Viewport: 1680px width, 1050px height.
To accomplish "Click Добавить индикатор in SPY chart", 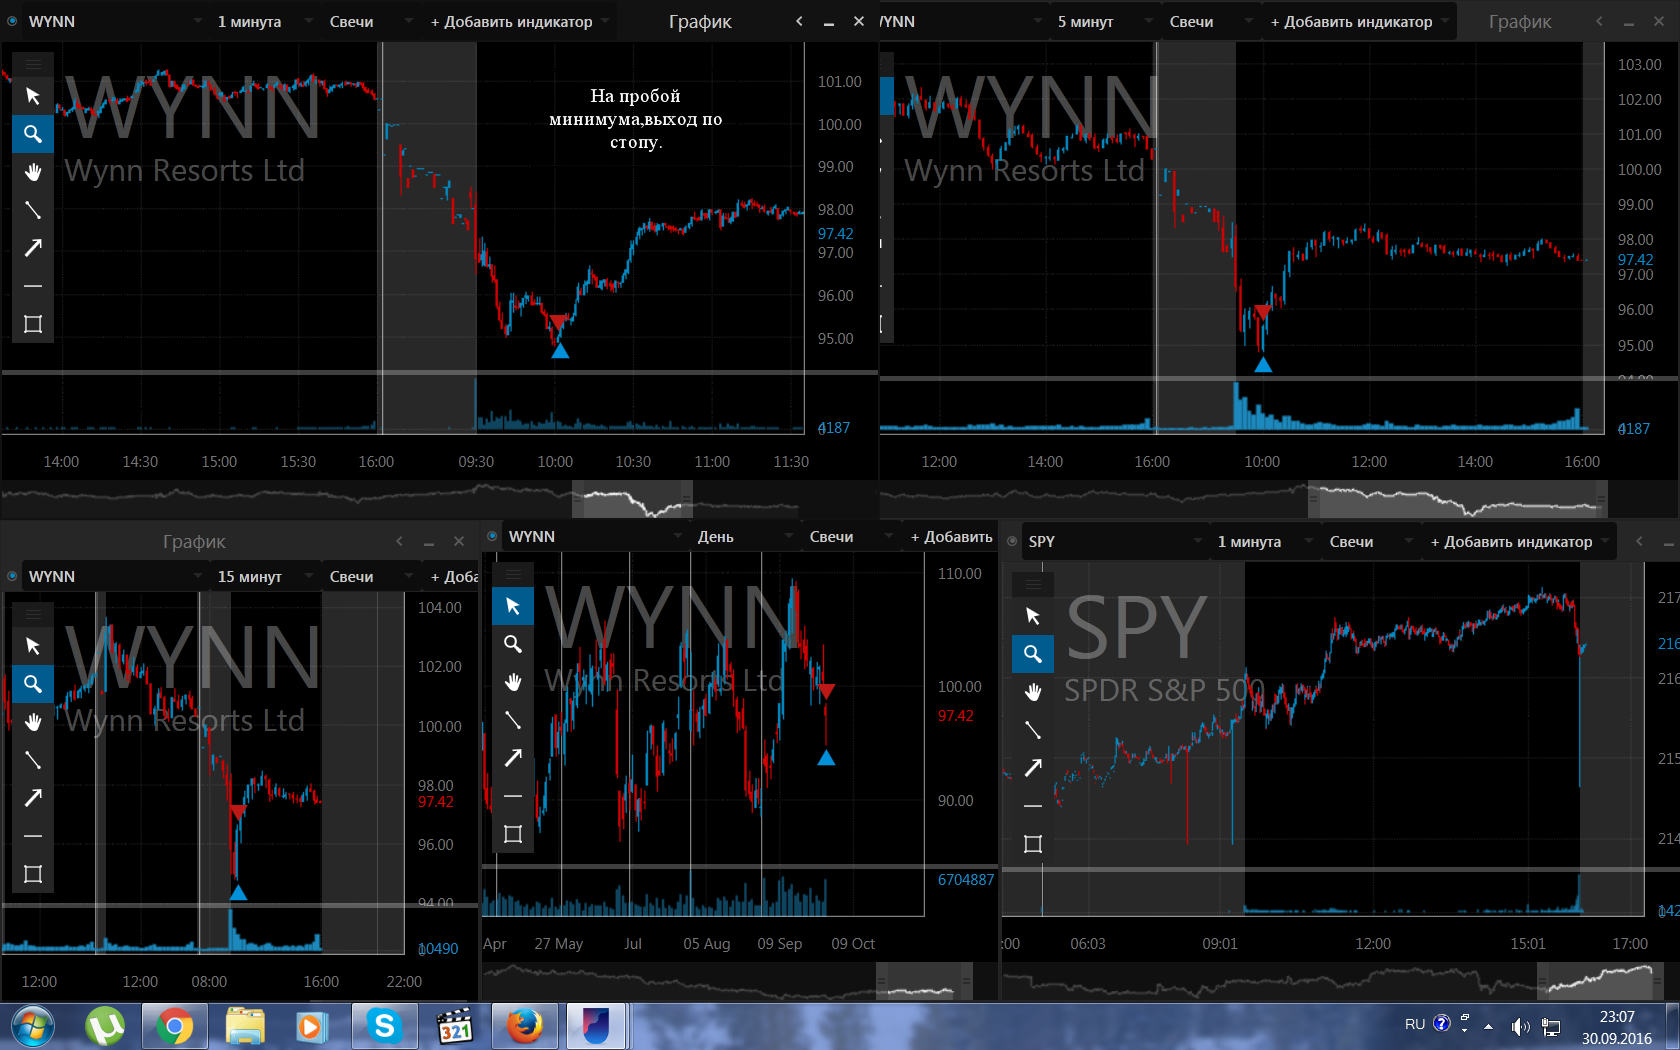I will click(x=1519, y=541).
